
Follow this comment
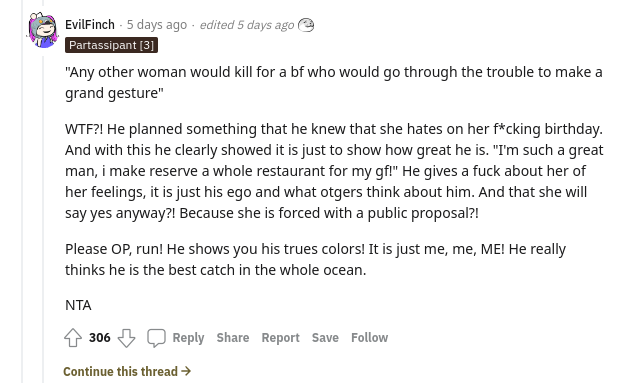[x=369, y=338]
